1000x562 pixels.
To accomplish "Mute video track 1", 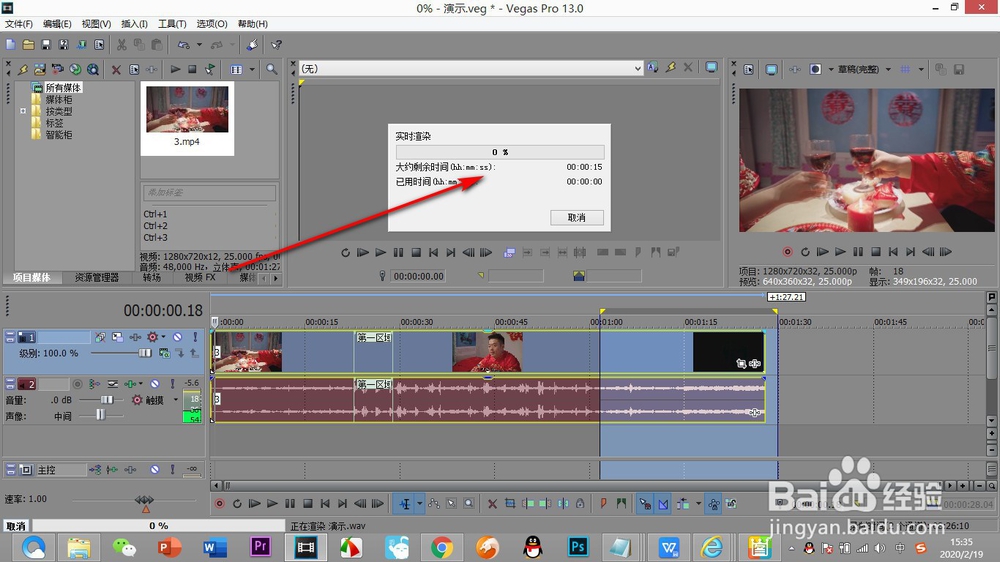I will pyautogui.click(x=177, y=337).
